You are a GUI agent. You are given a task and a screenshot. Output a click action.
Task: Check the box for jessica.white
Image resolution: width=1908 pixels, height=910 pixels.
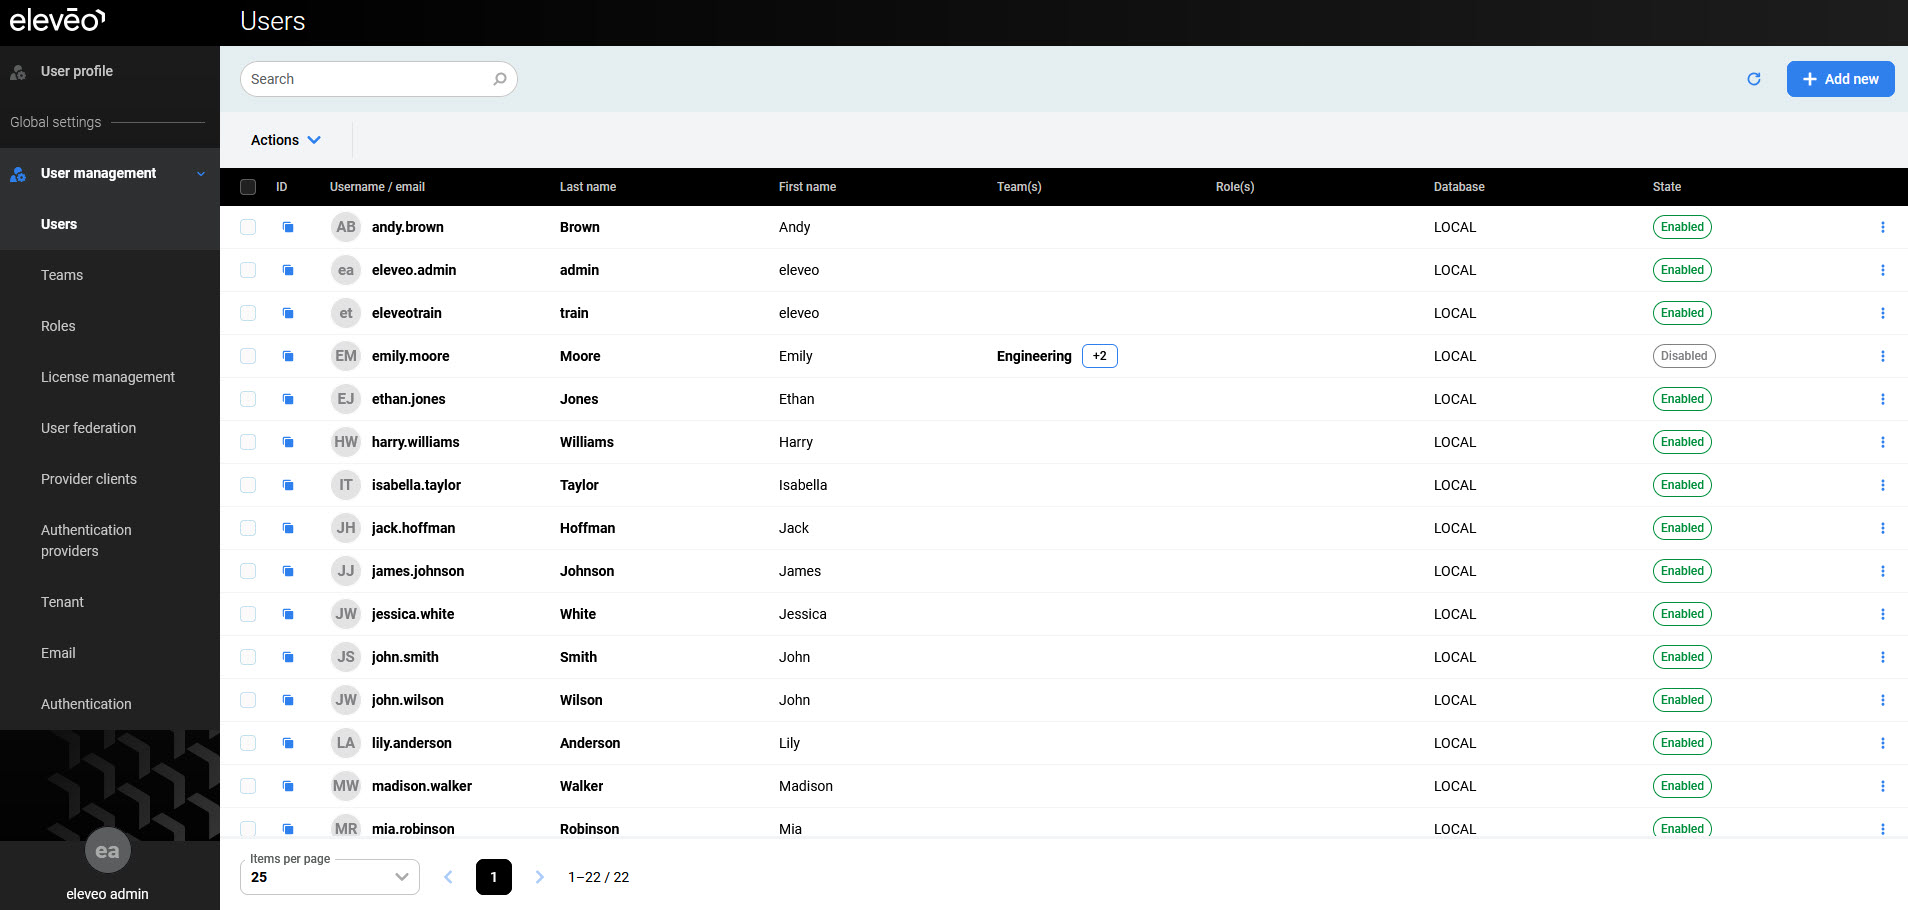click(248, 614)
